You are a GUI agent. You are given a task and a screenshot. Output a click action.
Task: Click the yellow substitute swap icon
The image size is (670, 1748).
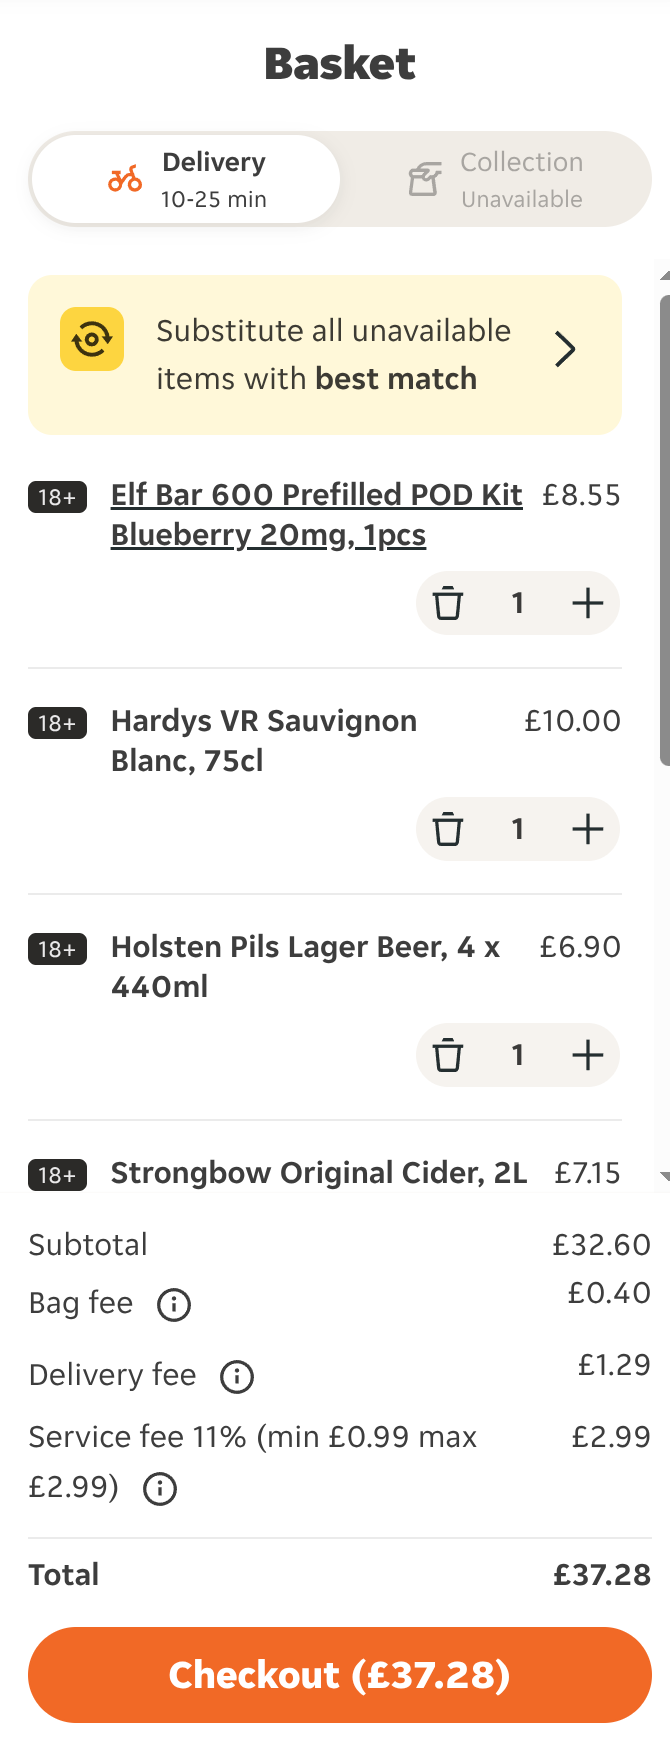tap(92, 339)
